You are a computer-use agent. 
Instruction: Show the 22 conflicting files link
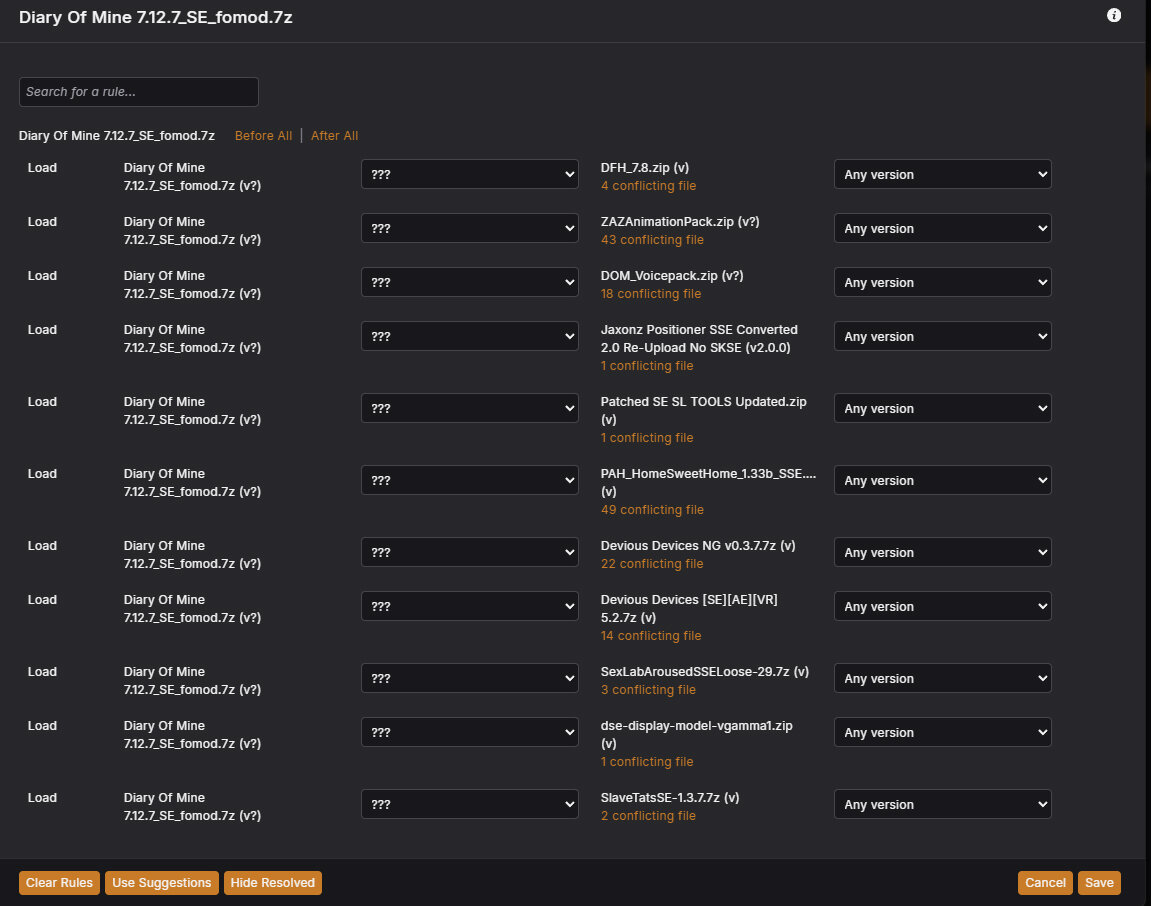652,564
